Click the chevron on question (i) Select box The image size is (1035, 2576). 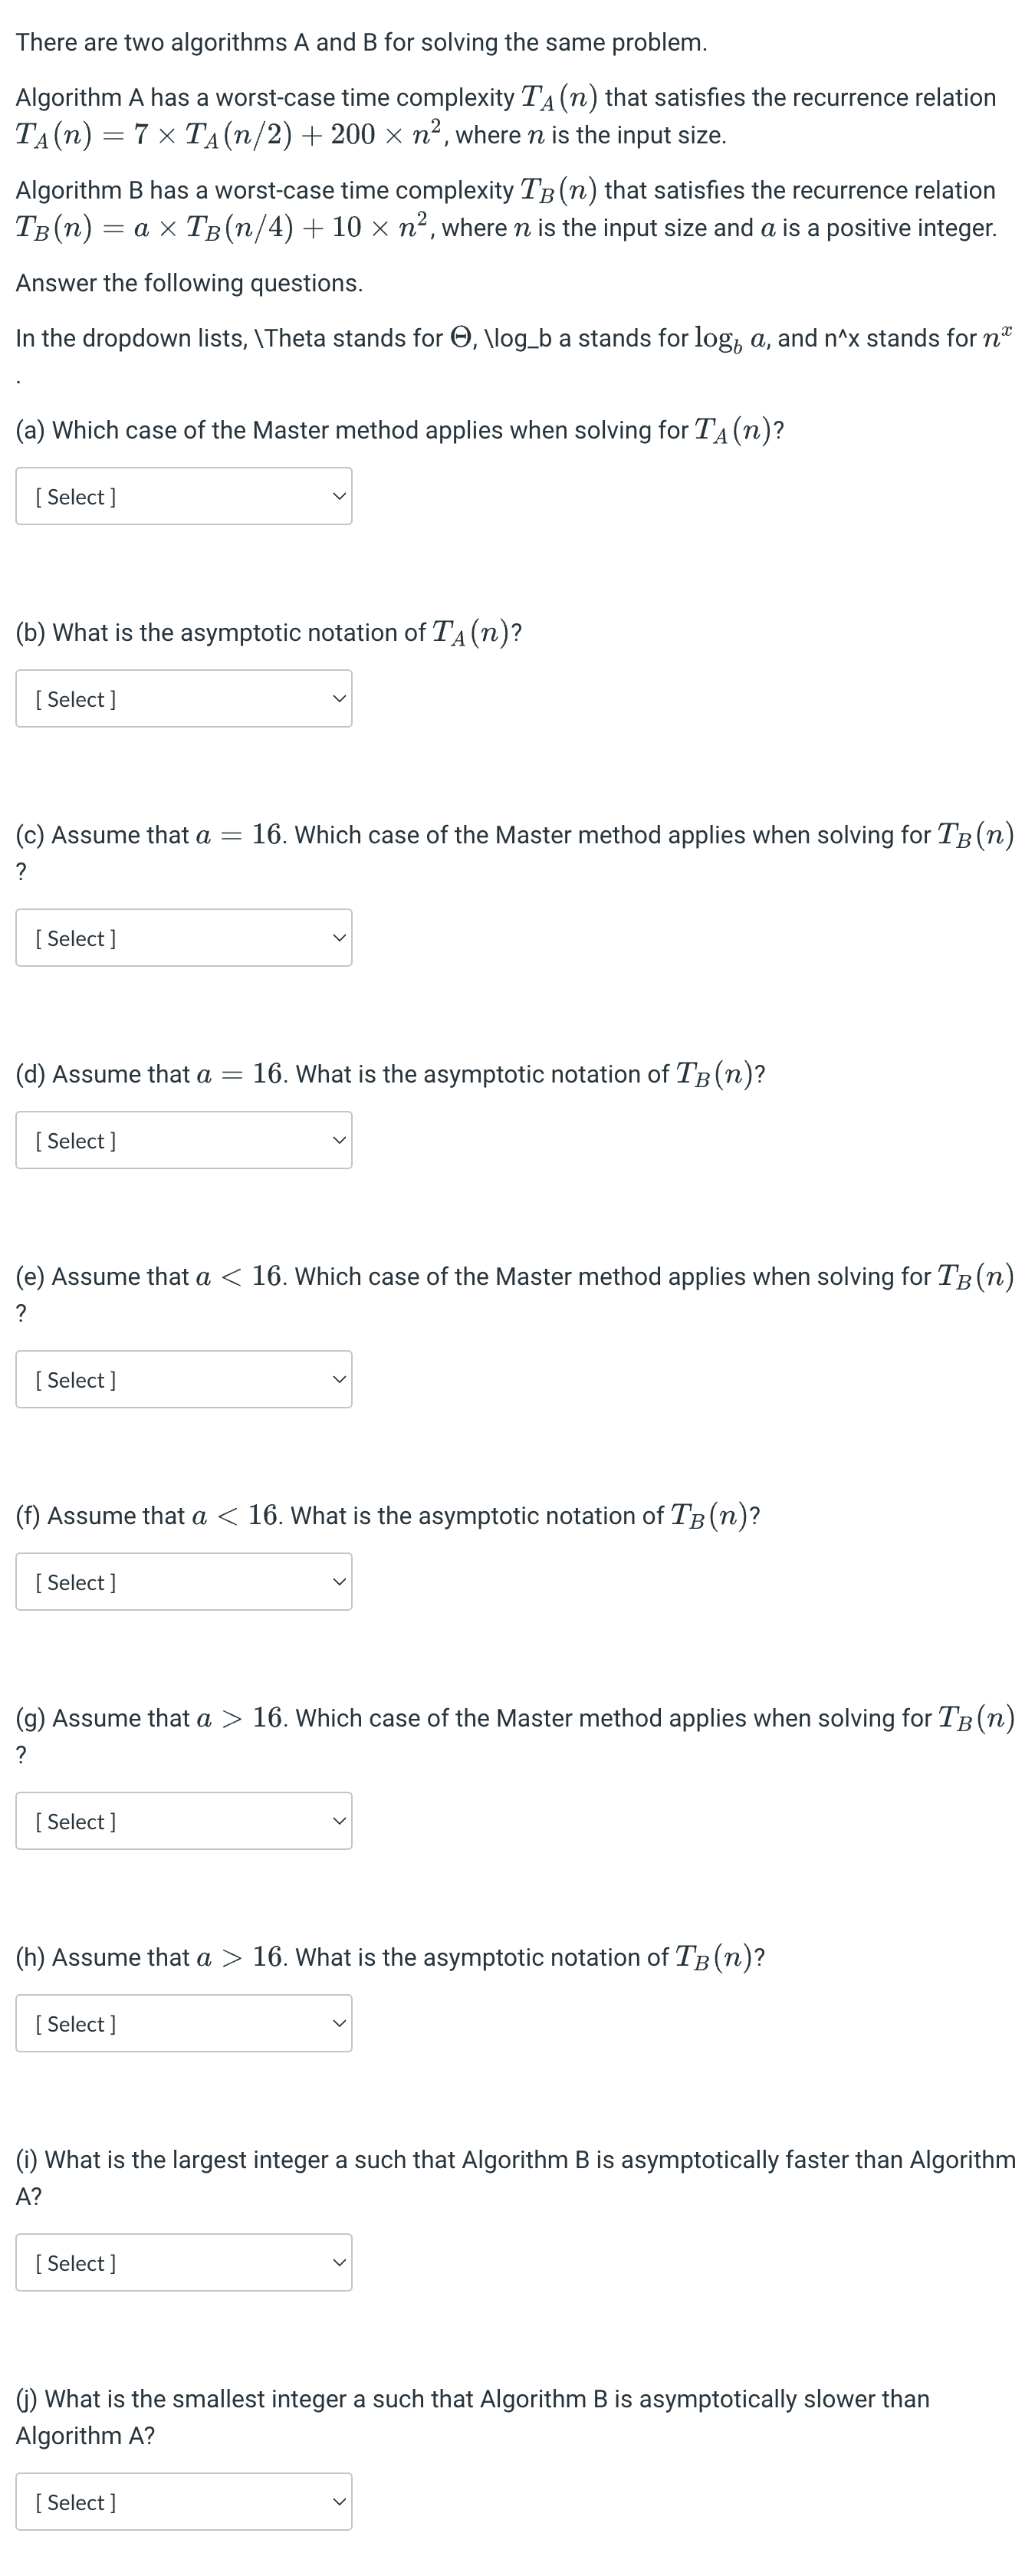[x=340, y=2262]
